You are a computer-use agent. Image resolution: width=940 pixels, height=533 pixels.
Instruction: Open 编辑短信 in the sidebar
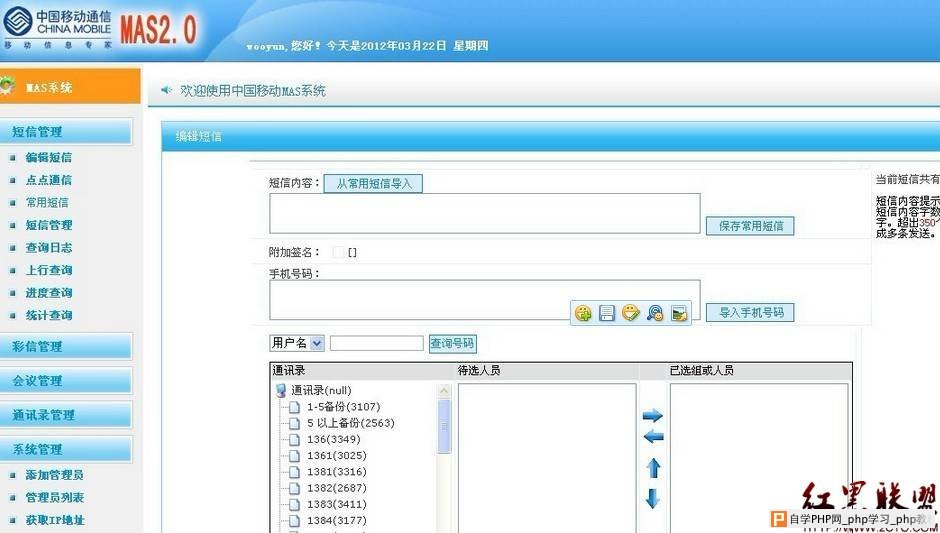coord(49,158)
